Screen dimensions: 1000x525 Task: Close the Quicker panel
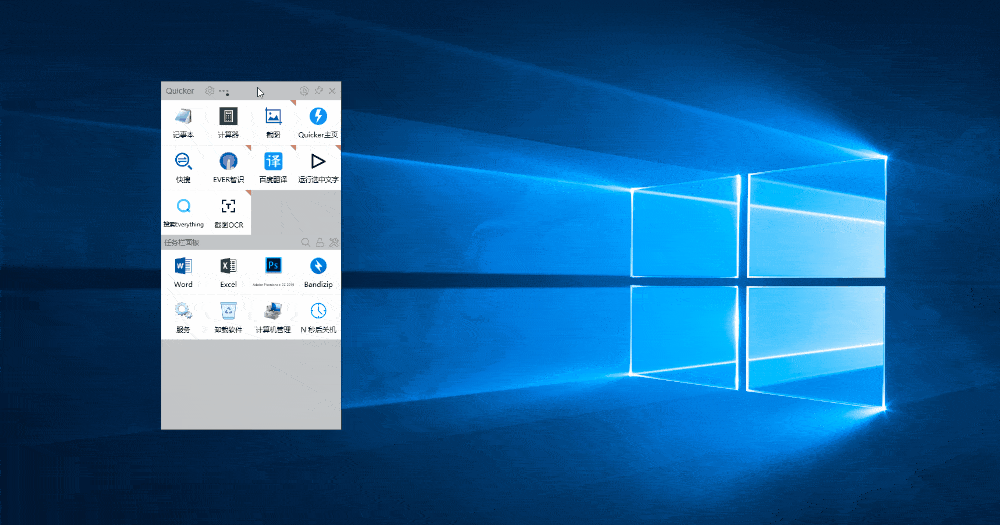point(332,91)
